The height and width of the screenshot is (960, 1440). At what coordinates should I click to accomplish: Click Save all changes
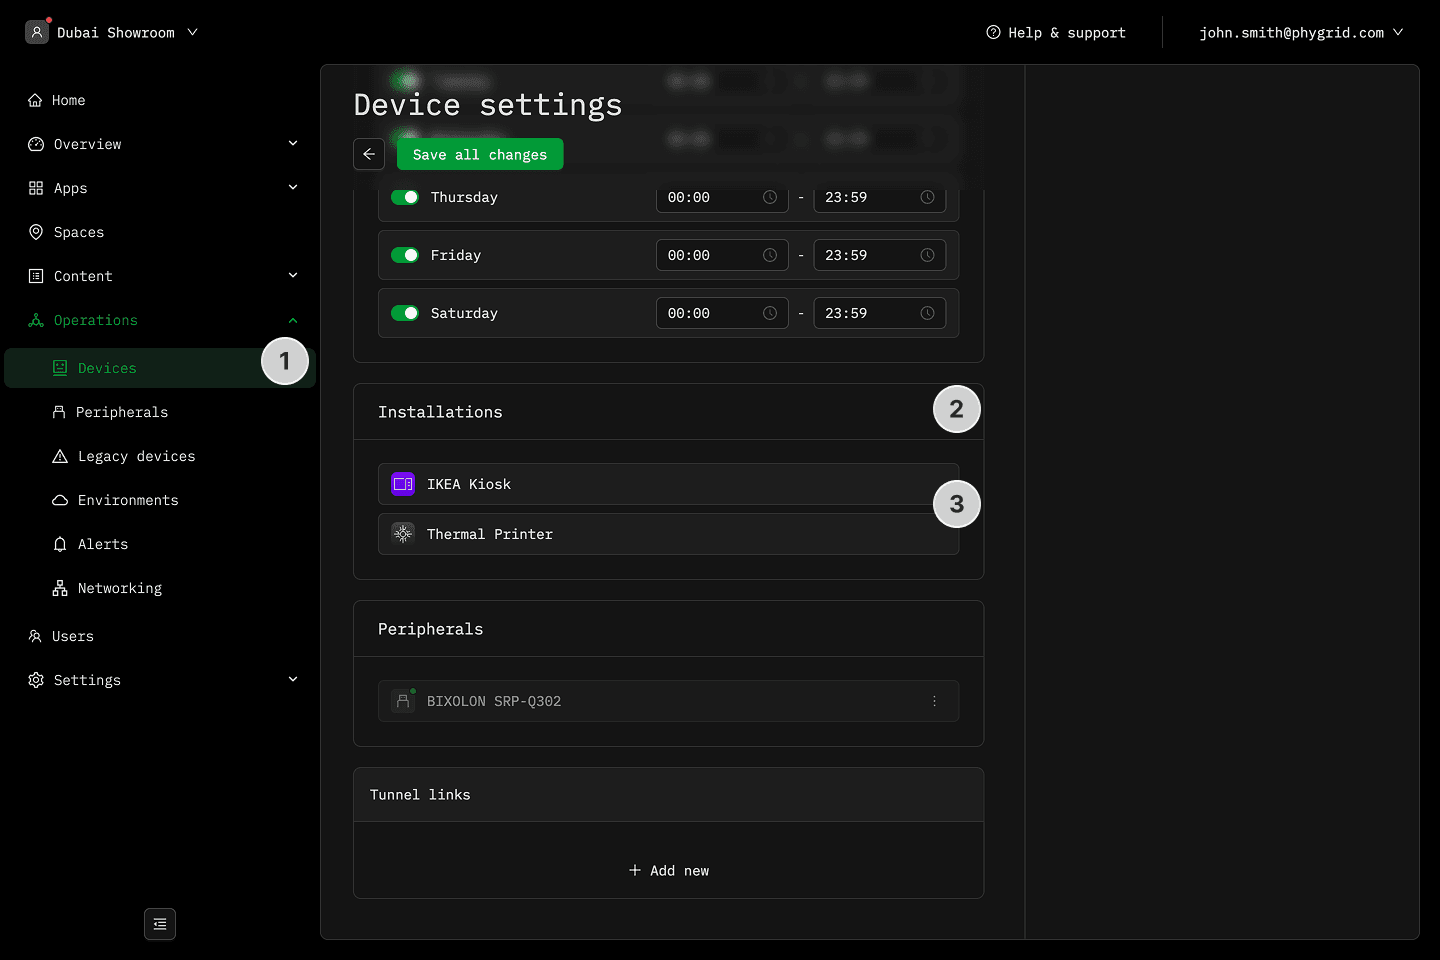coord(480,154)
